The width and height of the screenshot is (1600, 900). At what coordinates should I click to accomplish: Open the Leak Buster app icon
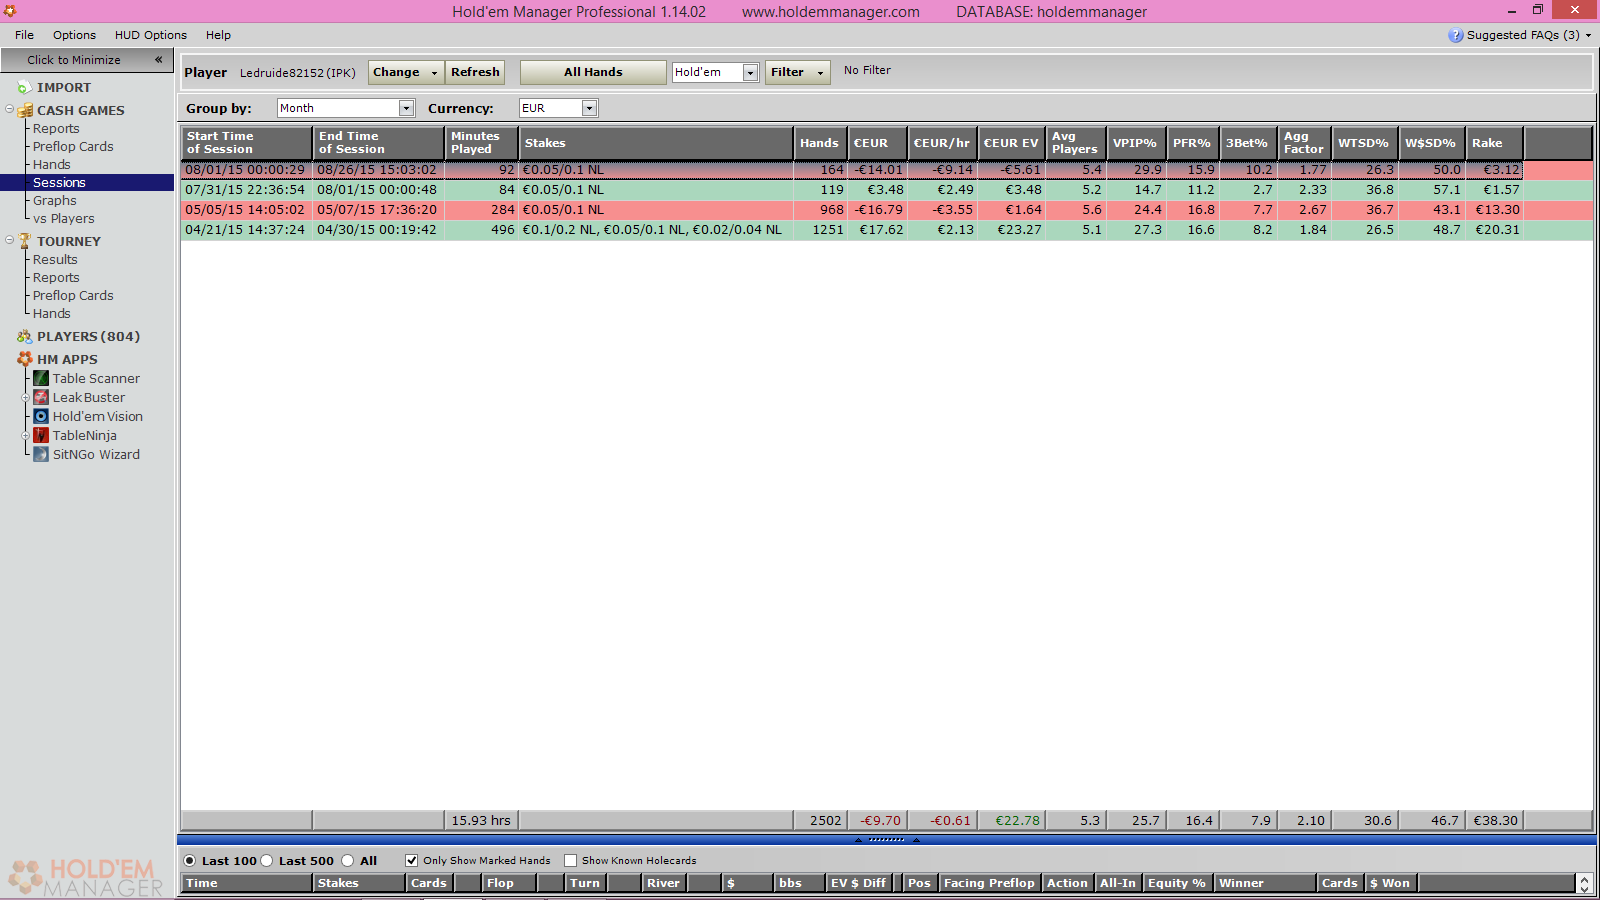(x=41, y=397)
